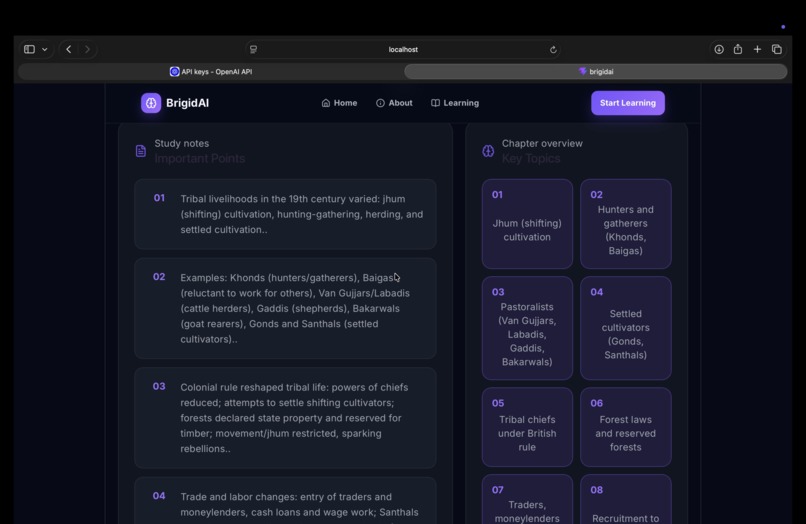Open the downloads icon in Safari toolbar

719,49
